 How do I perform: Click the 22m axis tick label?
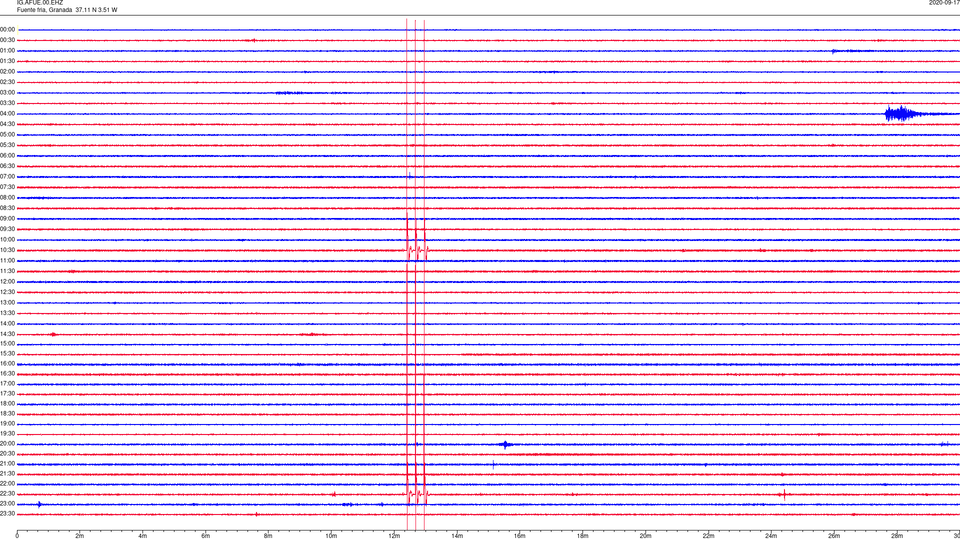click(x=708, y=536)
